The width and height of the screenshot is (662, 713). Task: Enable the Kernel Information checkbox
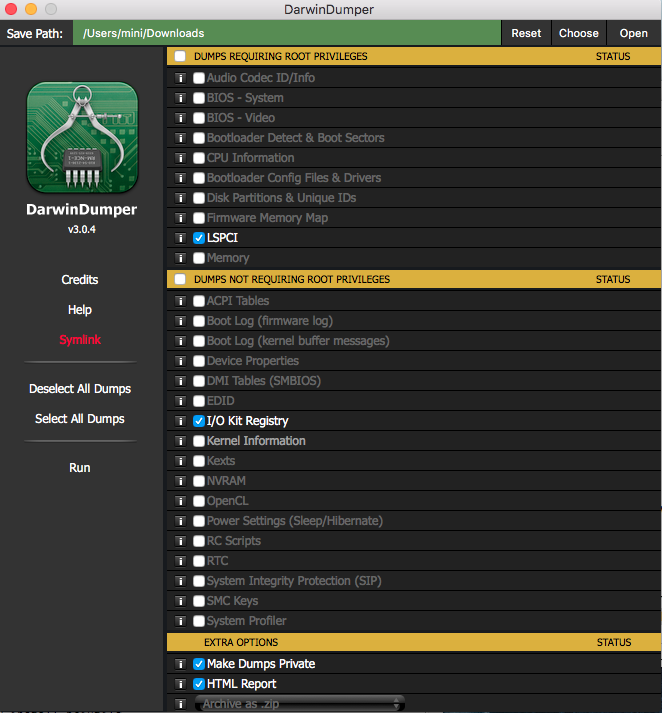(x=199, y=441)
